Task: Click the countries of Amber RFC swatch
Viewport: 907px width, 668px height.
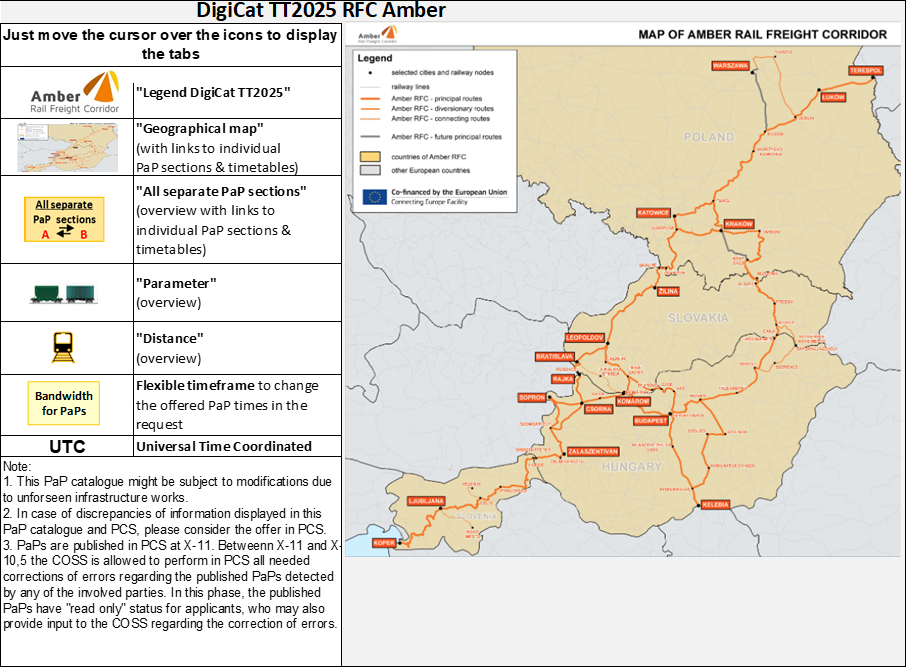Action: [370, 157]
